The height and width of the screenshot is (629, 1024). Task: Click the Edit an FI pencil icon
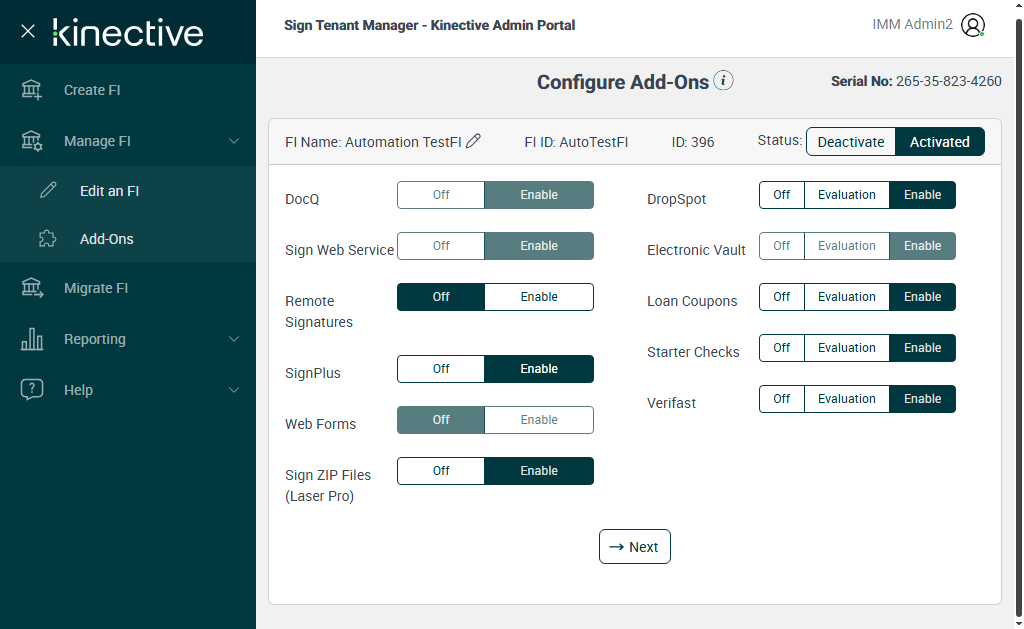click(48, 190)
